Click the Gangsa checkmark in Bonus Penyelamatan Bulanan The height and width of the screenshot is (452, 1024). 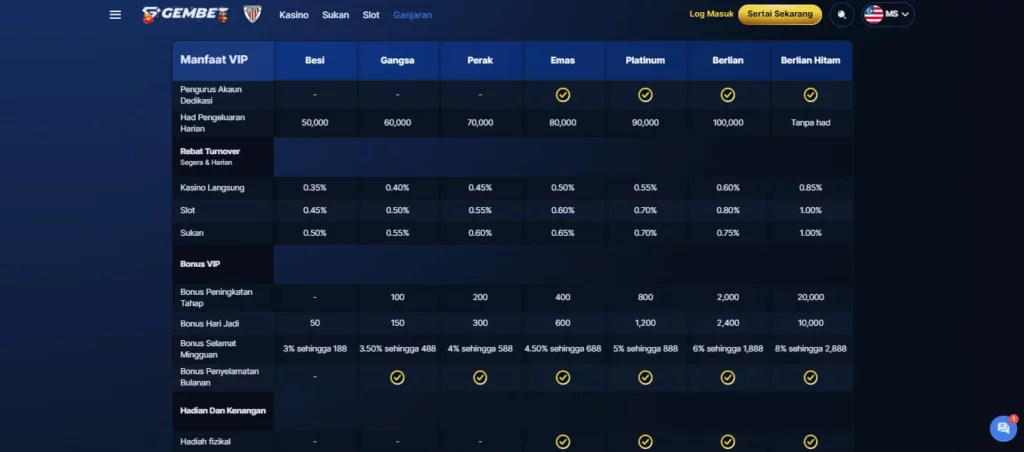(397, 378)
